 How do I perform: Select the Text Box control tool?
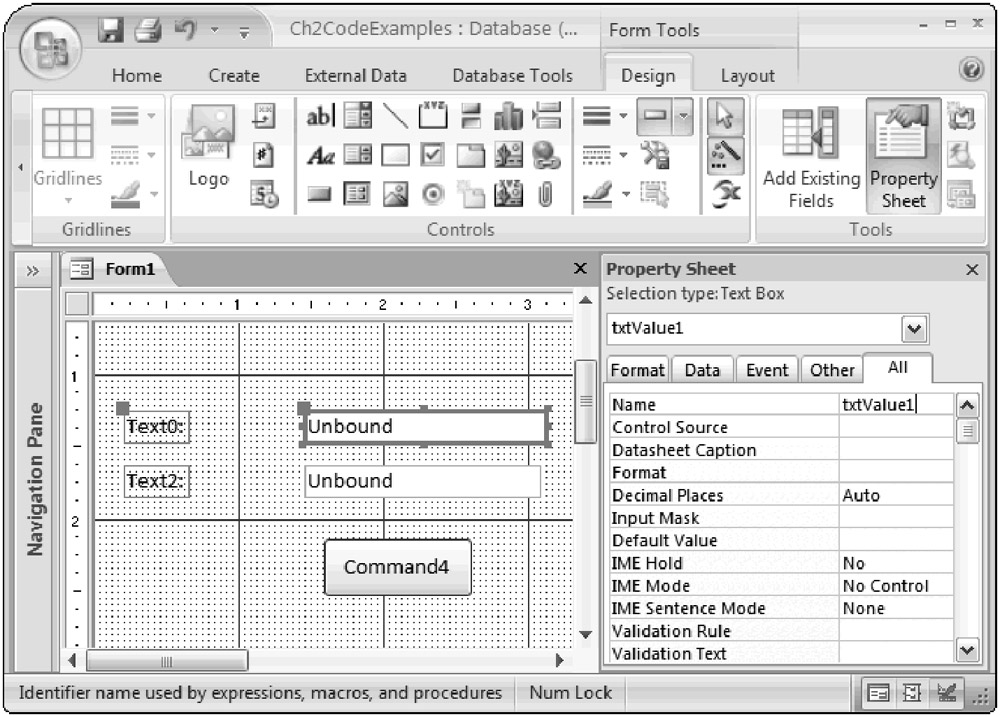coord(320,115)
